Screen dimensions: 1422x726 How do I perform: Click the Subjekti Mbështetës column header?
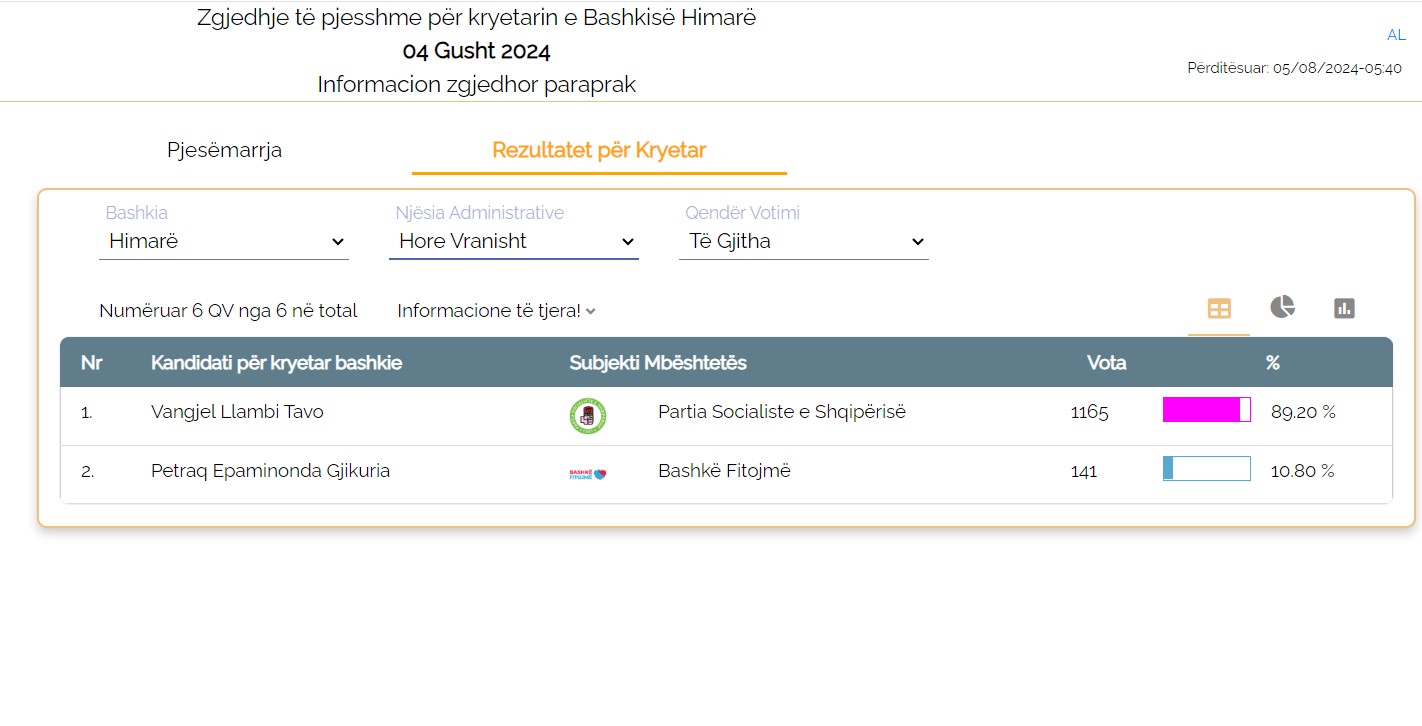pyautogui.click(x=658, y=363)
